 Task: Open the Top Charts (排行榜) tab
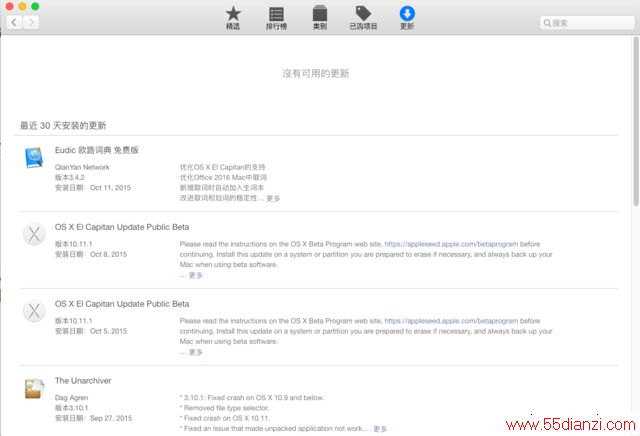click(x=276, y=18)
